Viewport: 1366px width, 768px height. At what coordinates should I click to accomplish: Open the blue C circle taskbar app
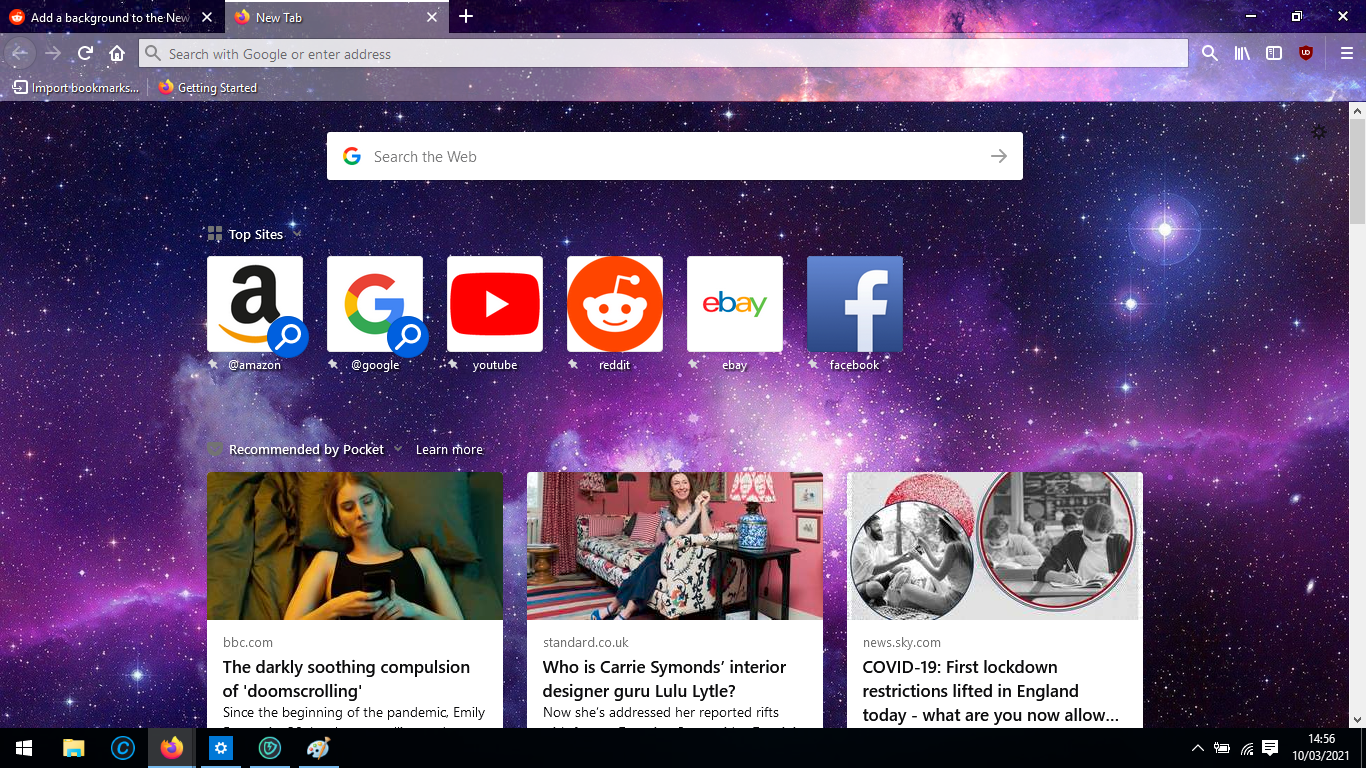[123, 748]
